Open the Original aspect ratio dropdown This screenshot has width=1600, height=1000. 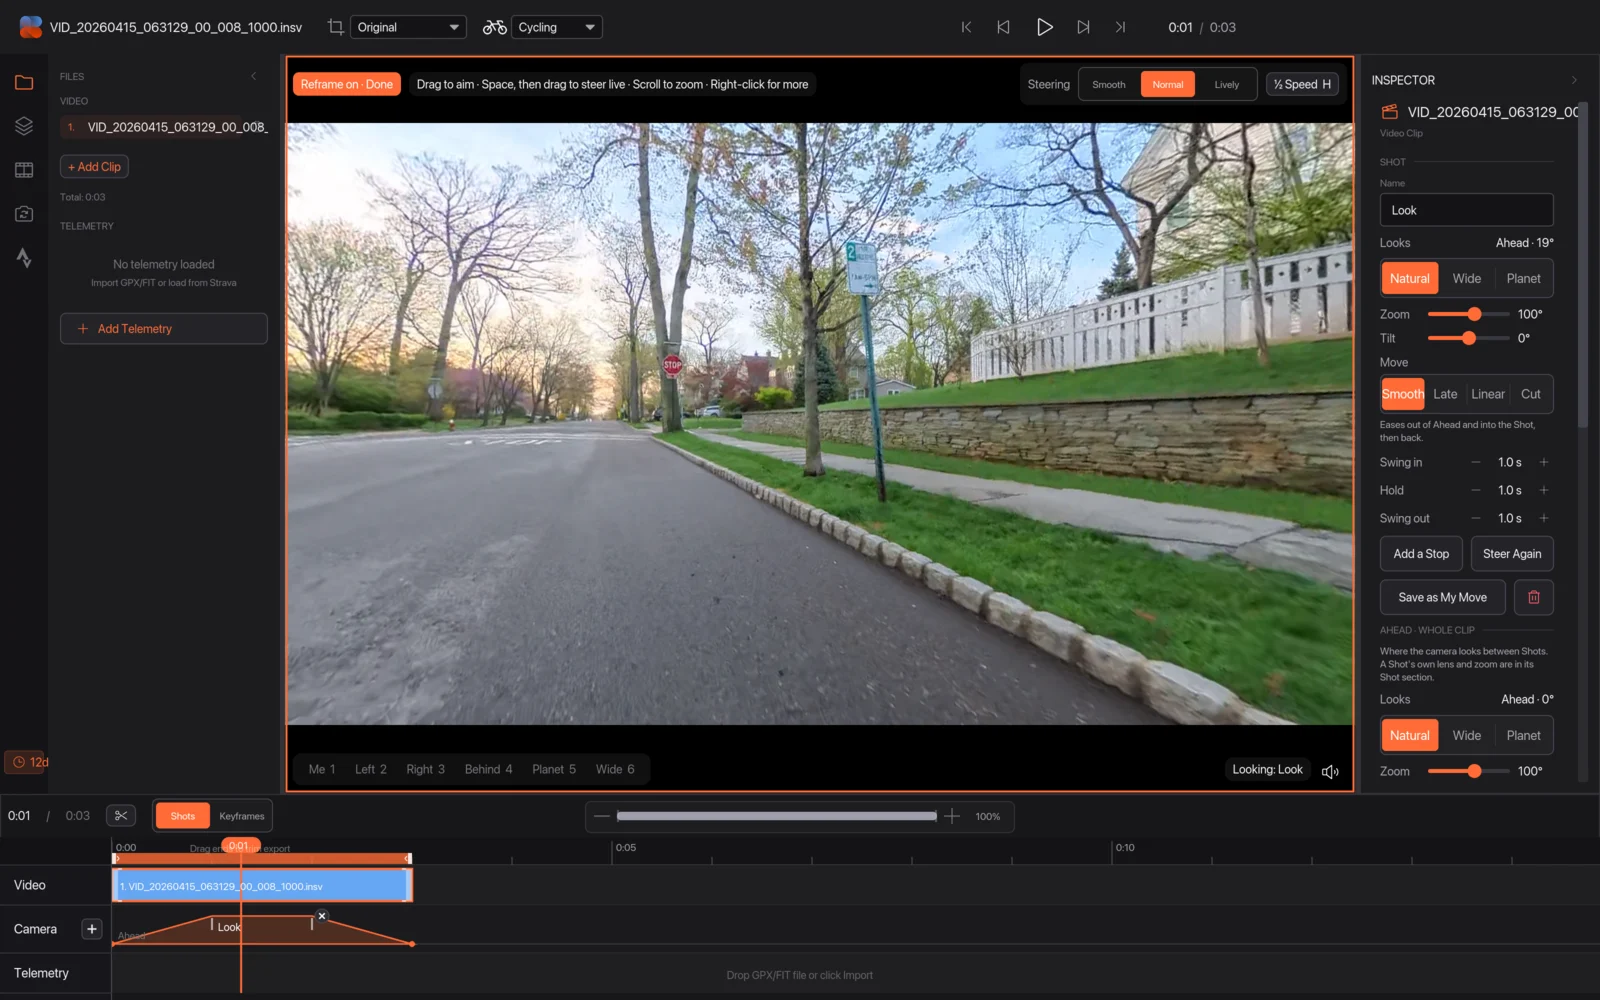(x=408, y=27)
